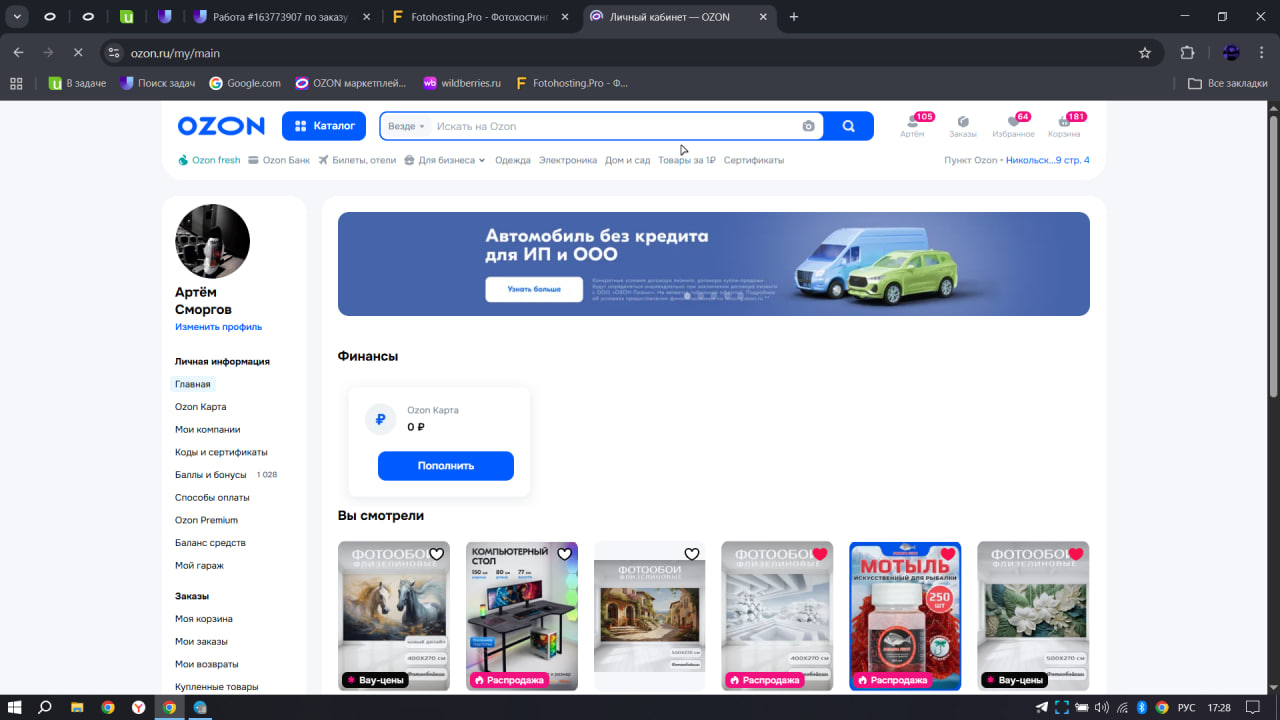Open the Электроника category

[x=568, y=160]
